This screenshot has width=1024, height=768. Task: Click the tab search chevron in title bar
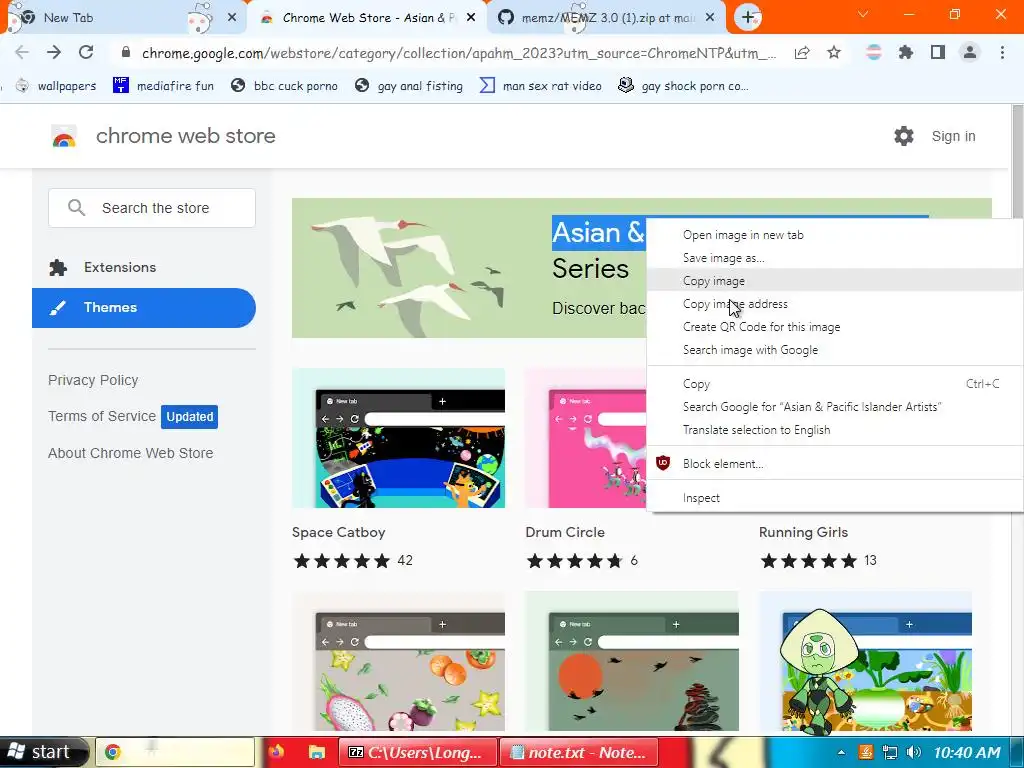pyautogui.click(x=863, y=14)
